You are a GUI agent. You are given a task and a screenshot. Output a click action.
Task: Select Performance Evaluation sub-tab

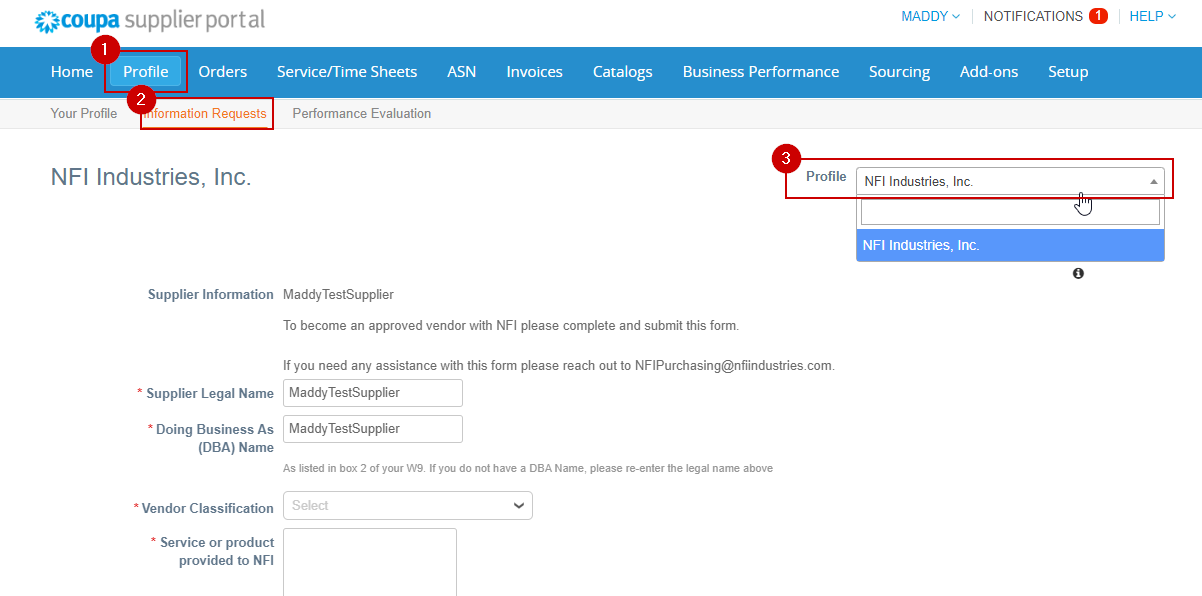(362, 114)
